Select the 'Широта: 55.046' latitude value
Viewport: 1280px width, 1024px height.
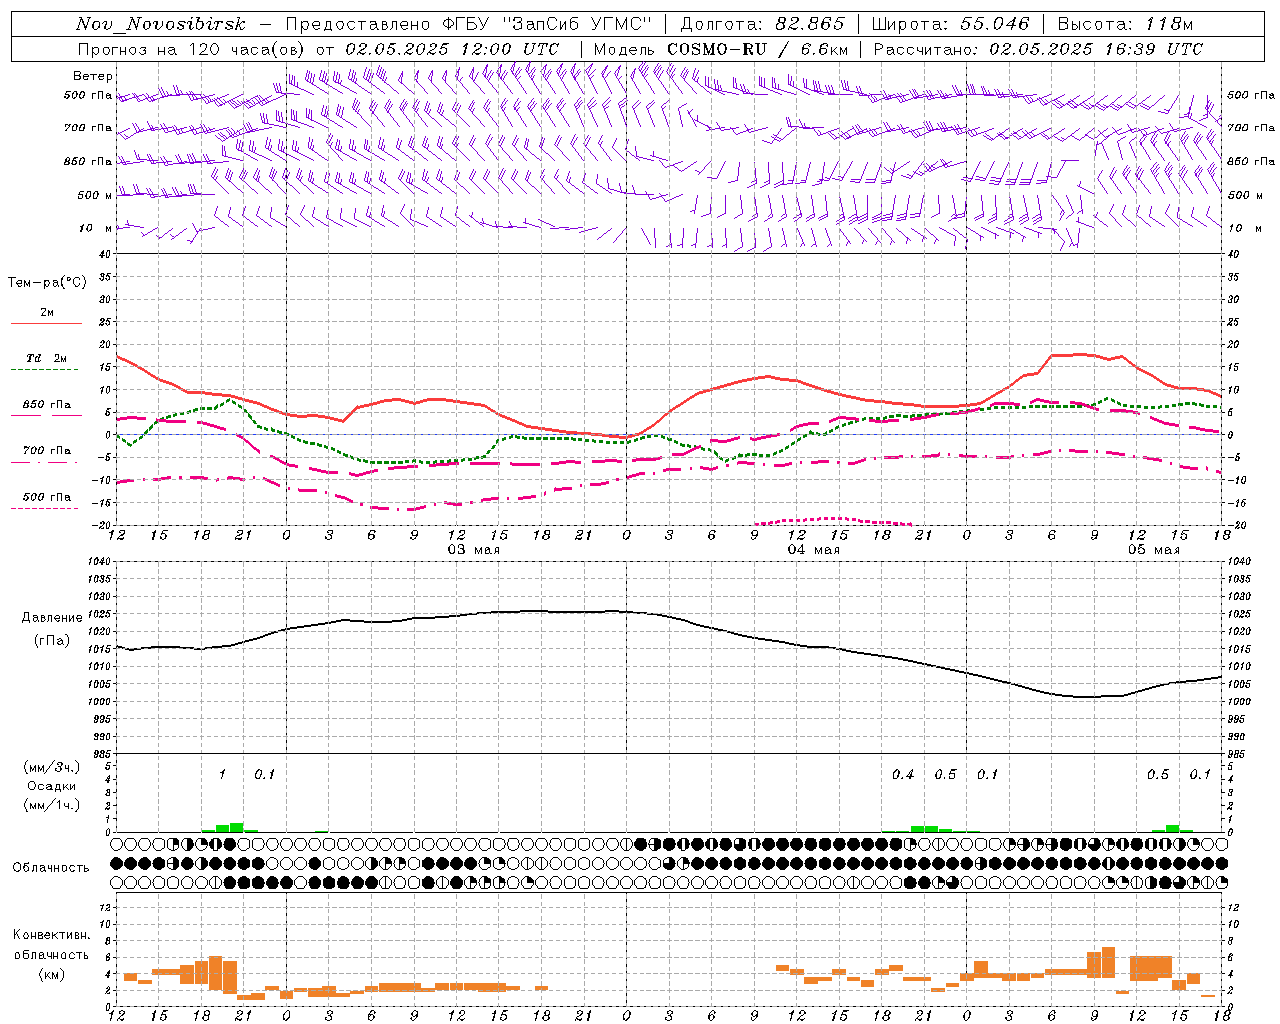pos(951,24)
